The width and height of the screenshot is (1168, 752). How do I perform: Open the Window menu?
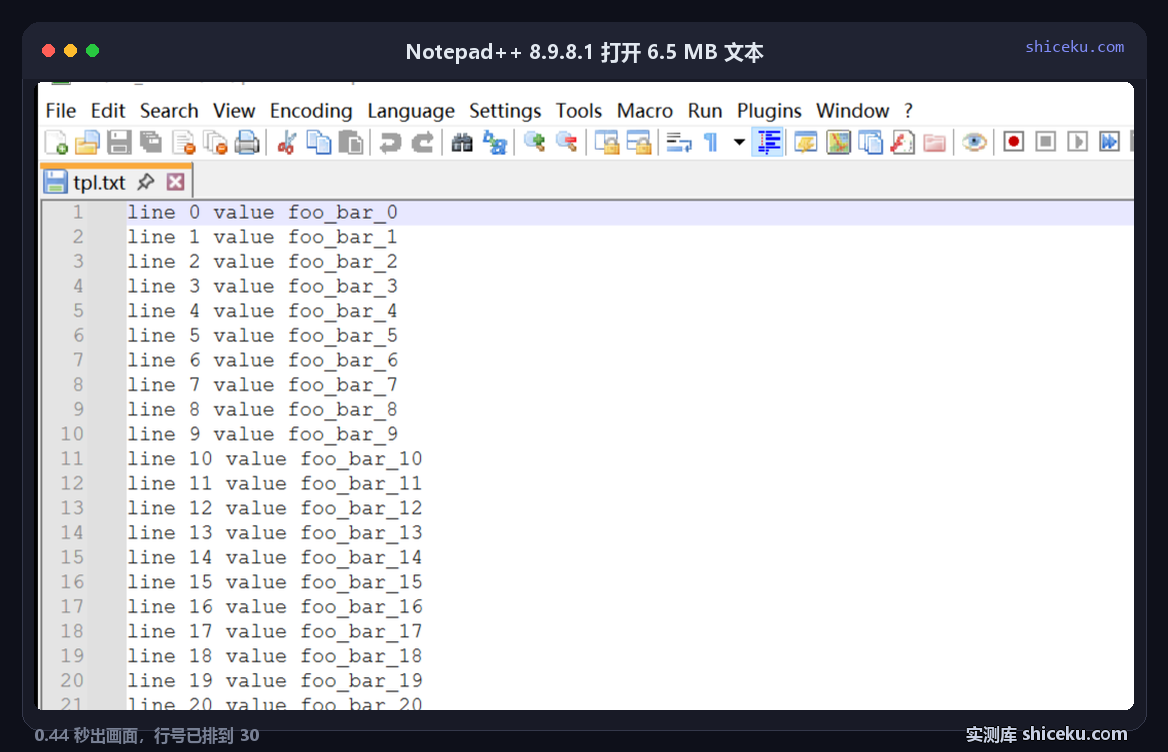point(852,111)
